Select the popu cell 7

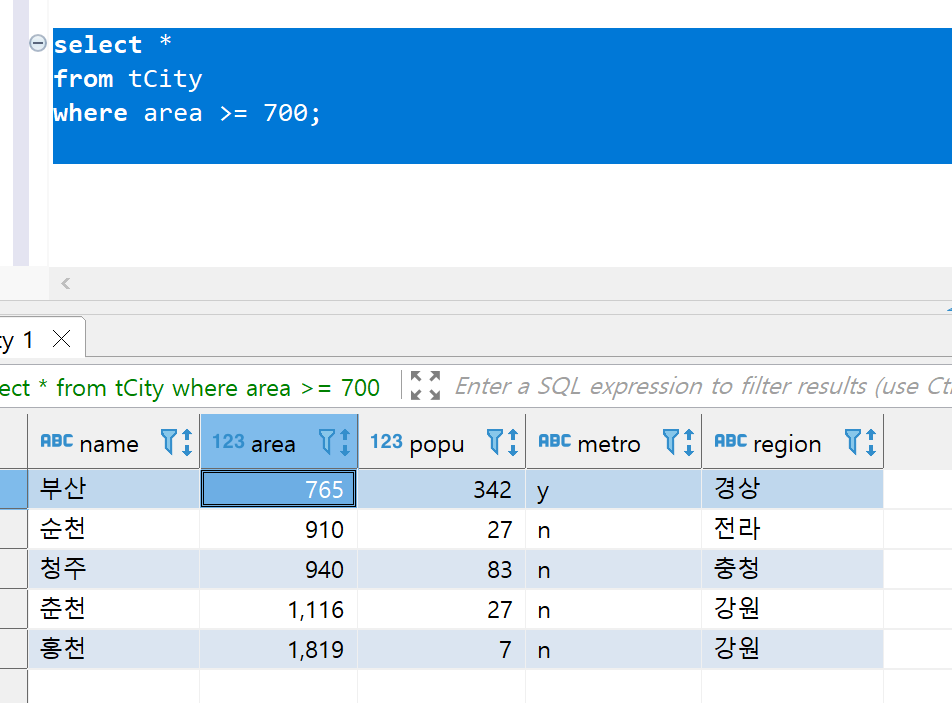[x=441, y=649]
